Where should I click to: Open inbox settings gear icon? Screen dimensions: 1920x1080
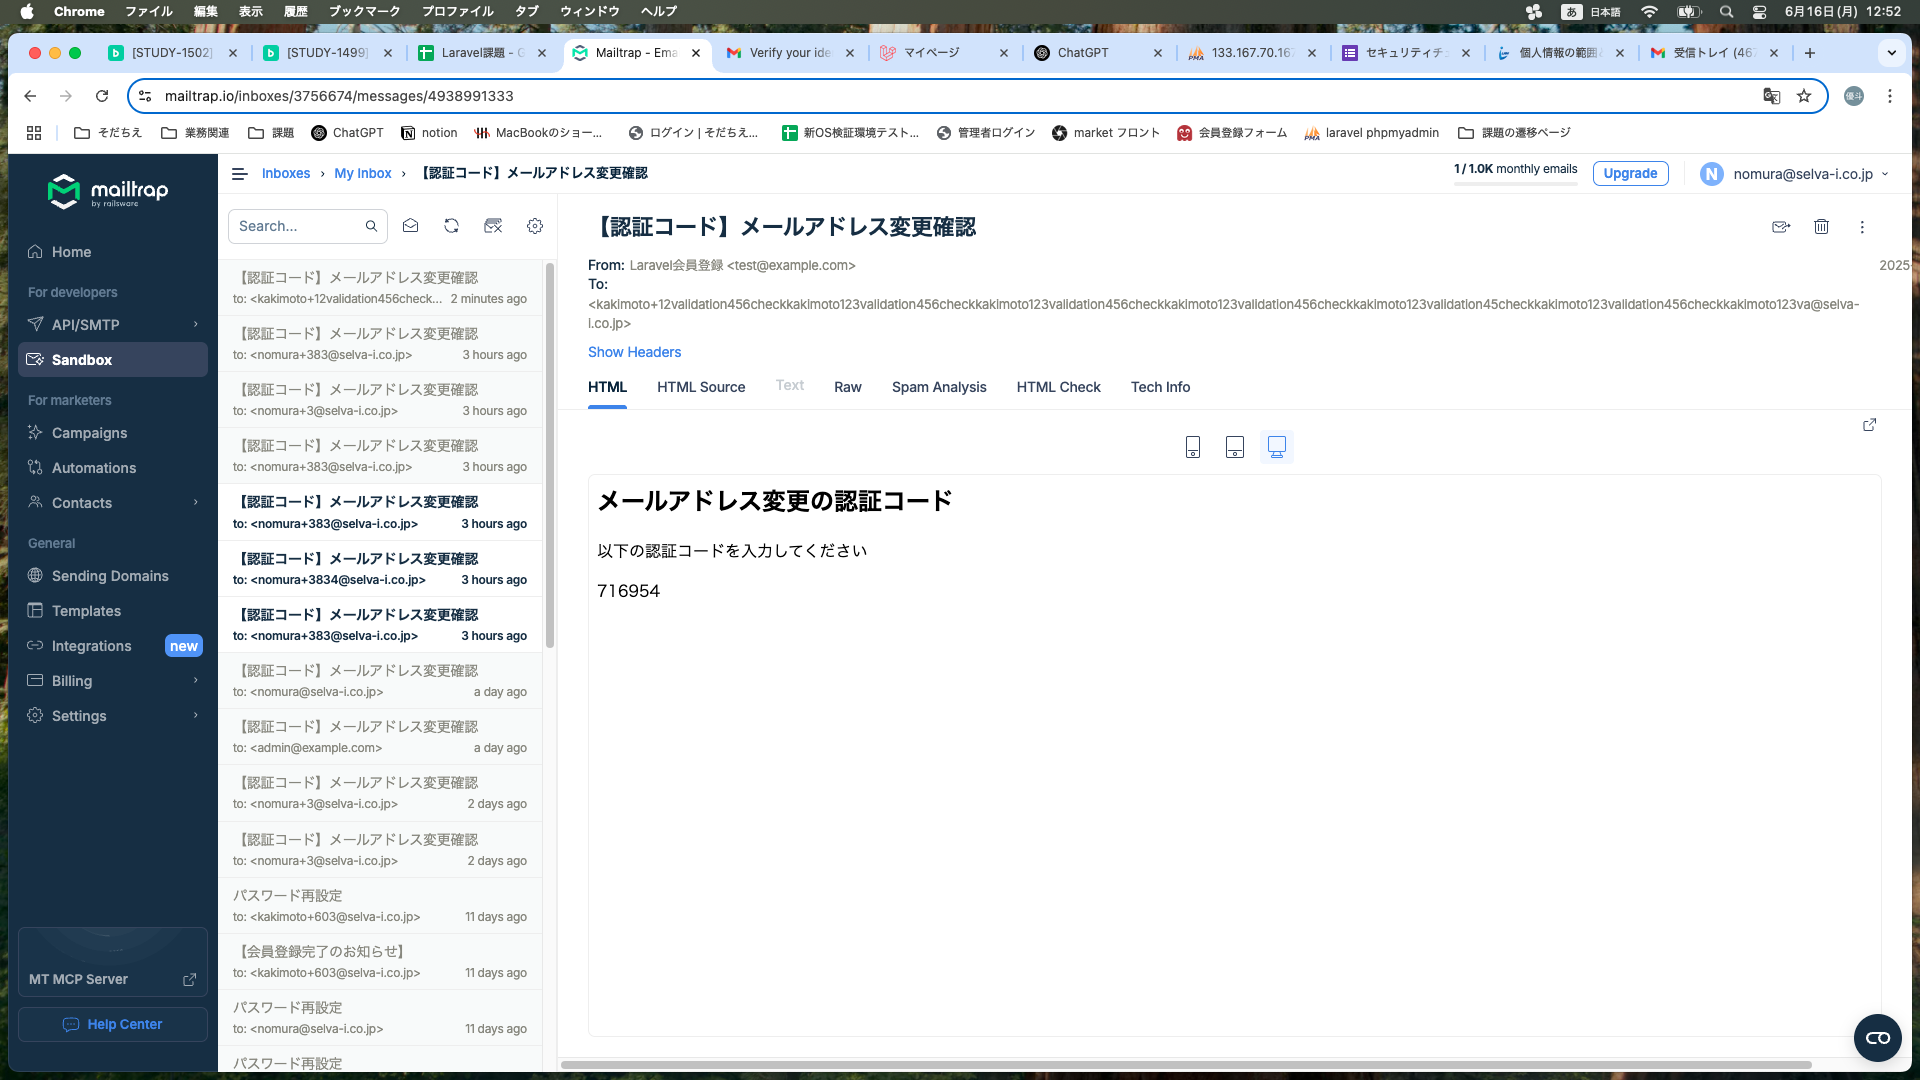pos(535,226)
